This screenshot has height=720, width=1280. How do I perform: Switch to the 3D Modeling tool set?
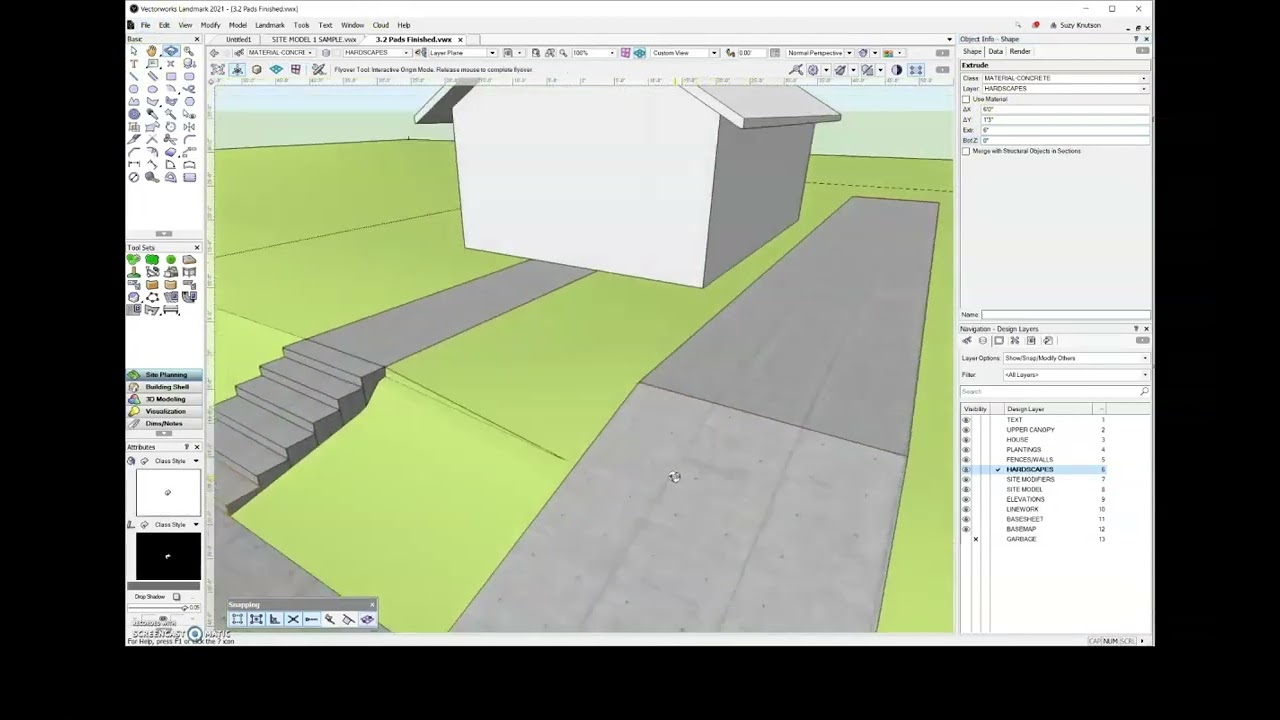165,399
